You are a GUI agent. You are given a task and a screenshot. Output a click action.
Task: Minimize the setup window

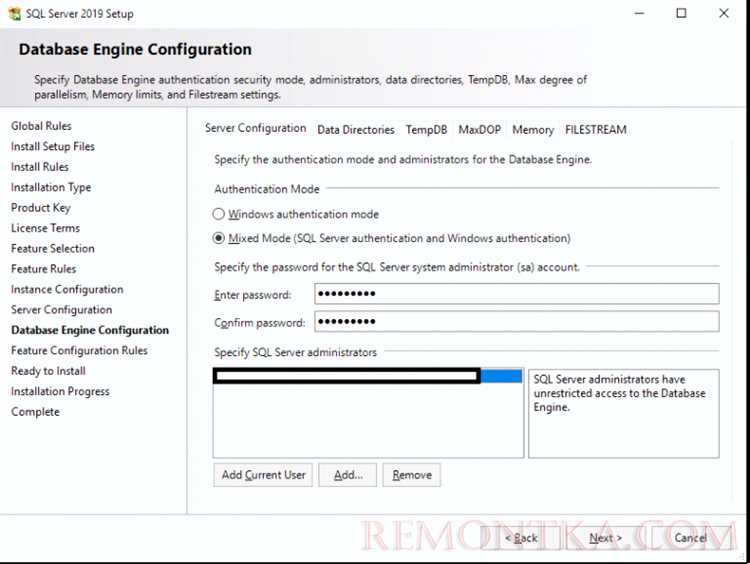(639, 13)
